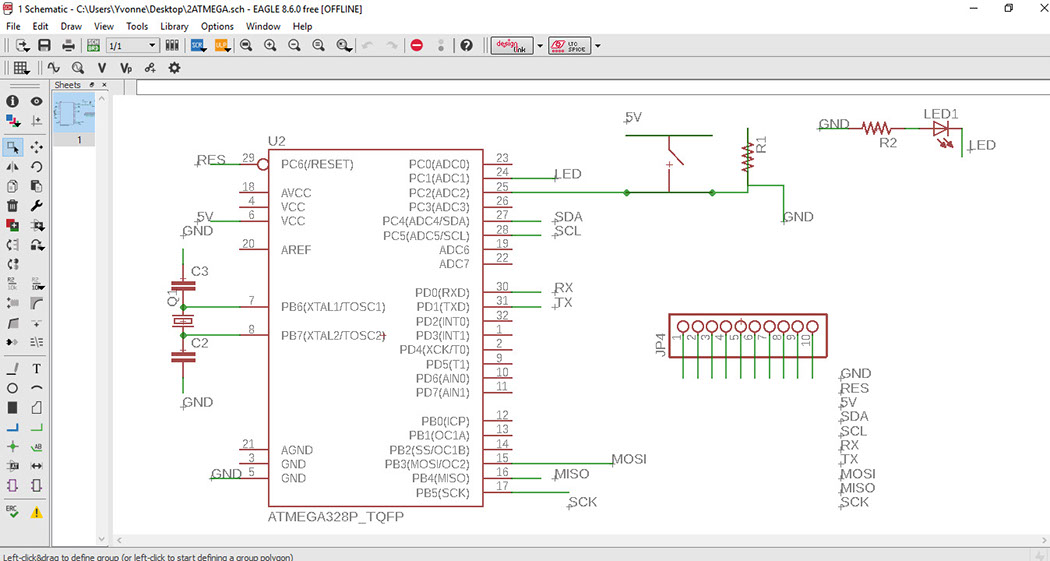Select the Arc drawing tool
Screen dimensions: 1050x561
36,388
